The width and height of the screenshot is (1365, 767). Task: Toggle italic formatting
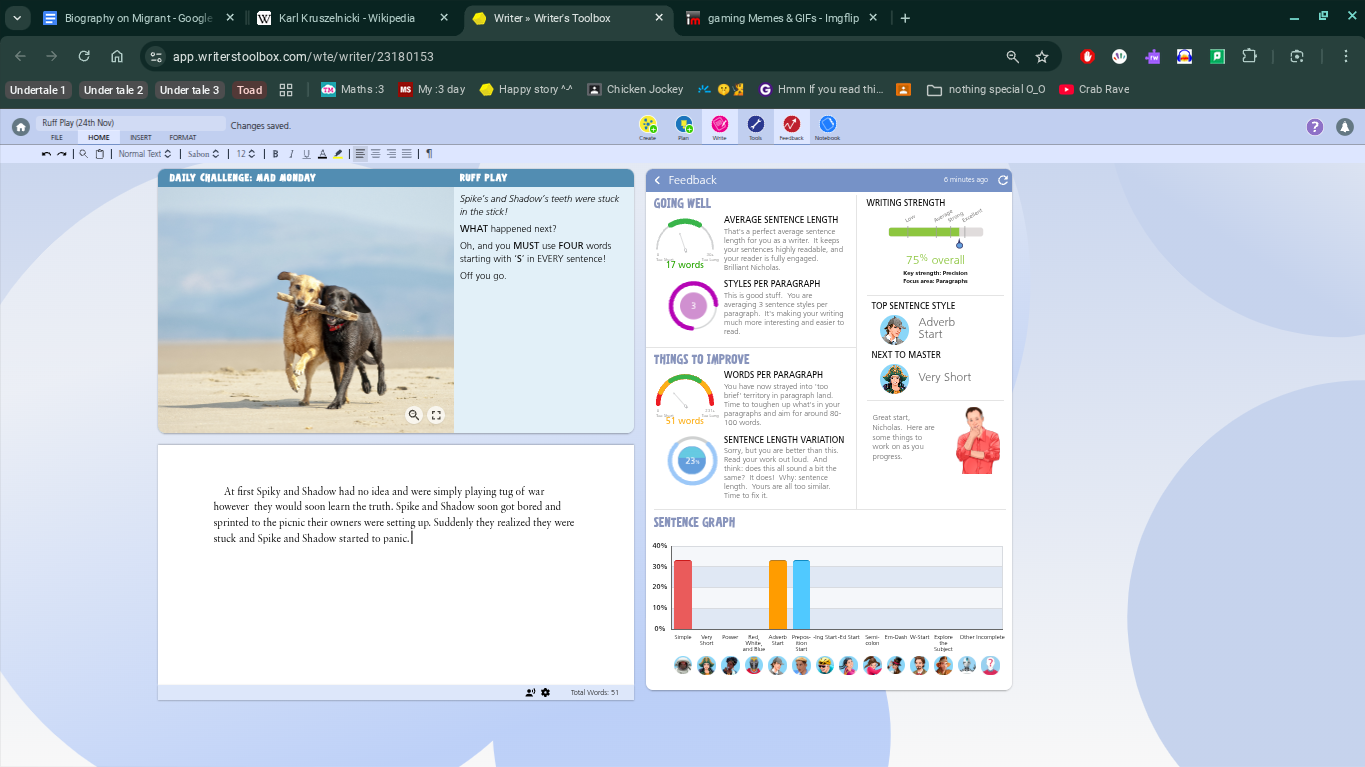click(291, 154)
